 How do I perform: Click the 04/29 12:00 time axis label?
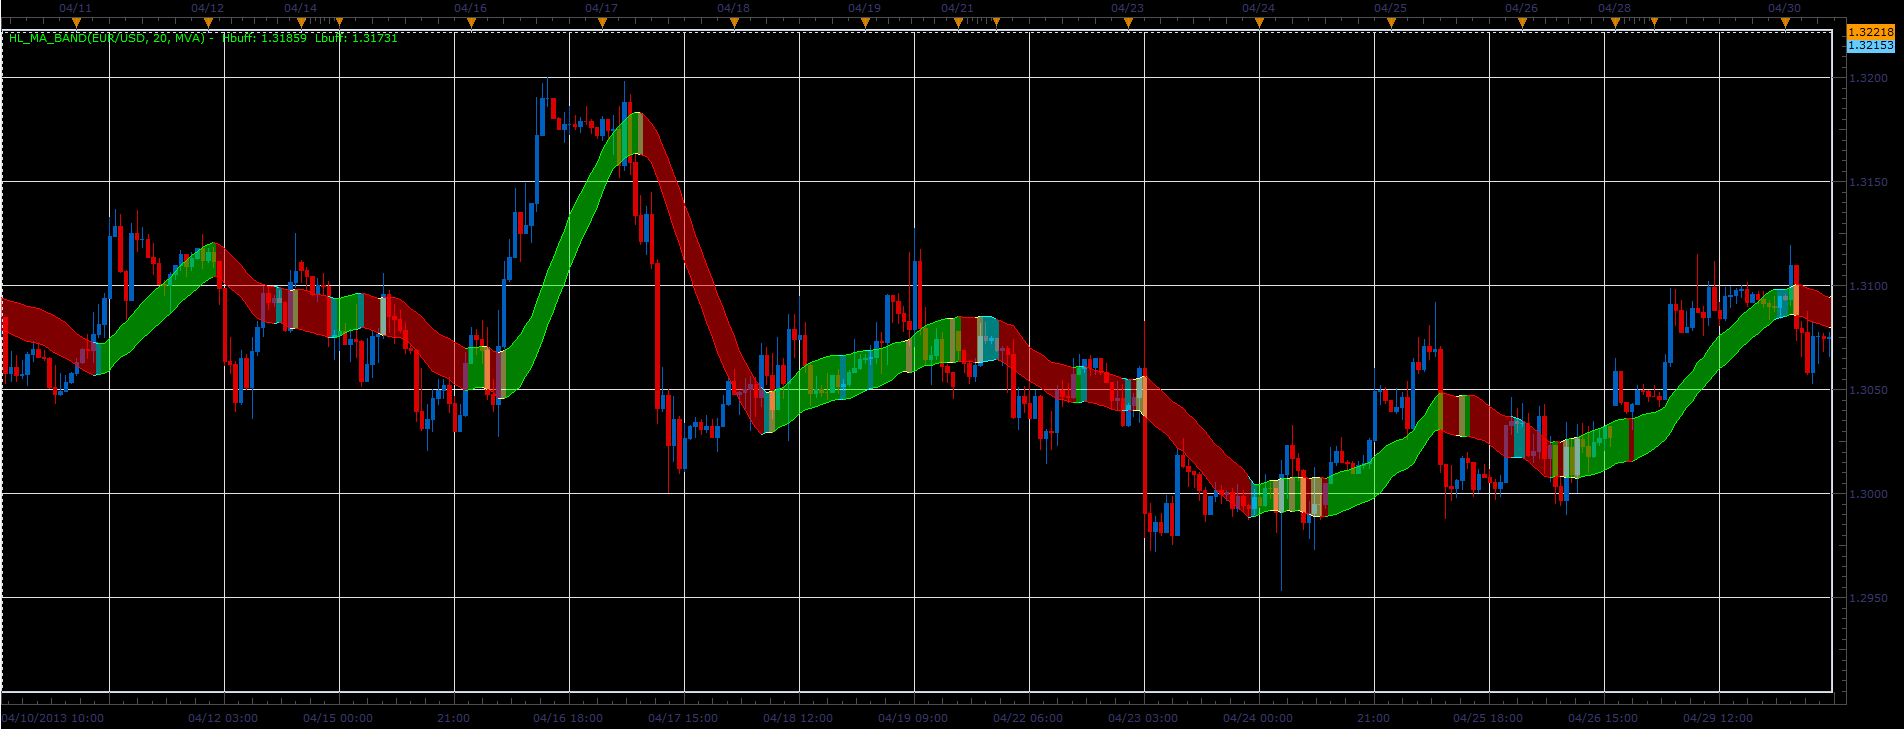(1718, 718)
